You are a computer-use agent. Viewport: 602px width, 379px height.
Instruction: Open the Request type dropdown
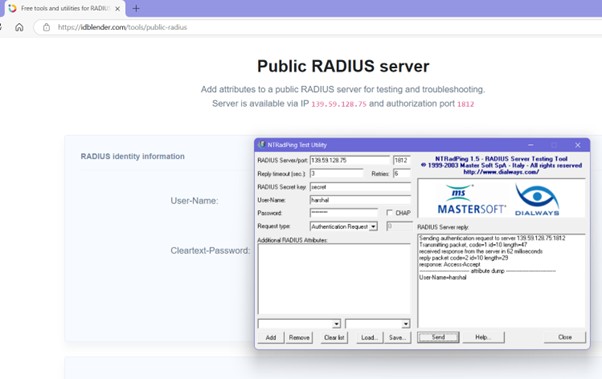[x=373, y=227]
